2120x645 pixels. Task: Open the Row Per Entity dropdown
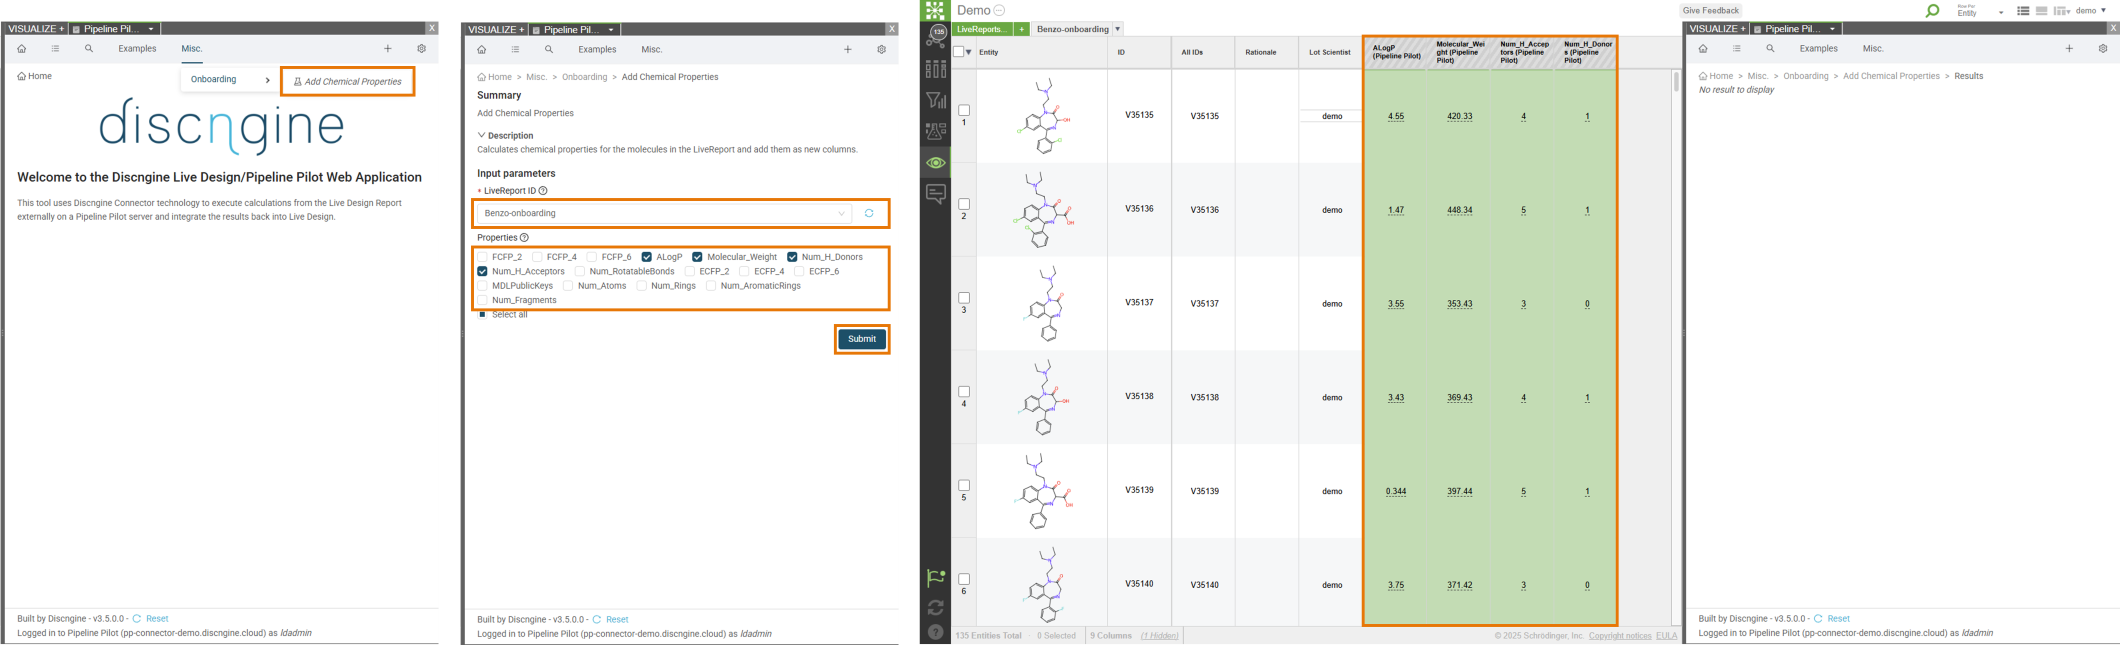tap(1980, 11)
